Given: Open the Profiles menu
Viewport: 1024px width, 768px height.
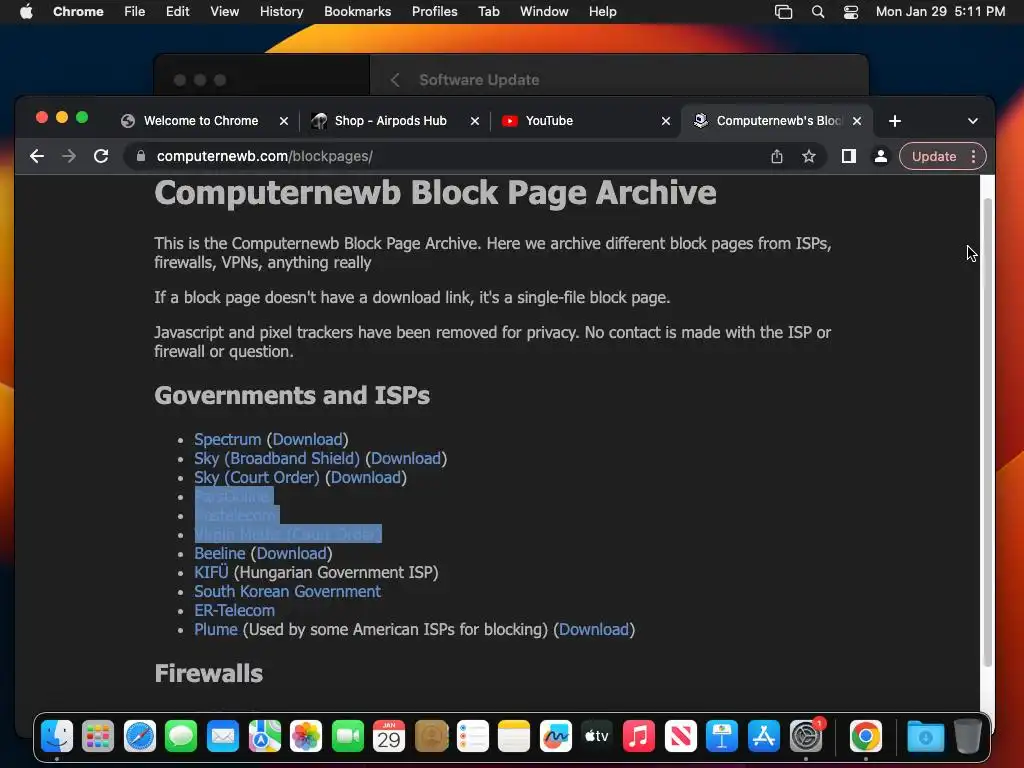Looking at the screenshot, I should tap(434, 12).
